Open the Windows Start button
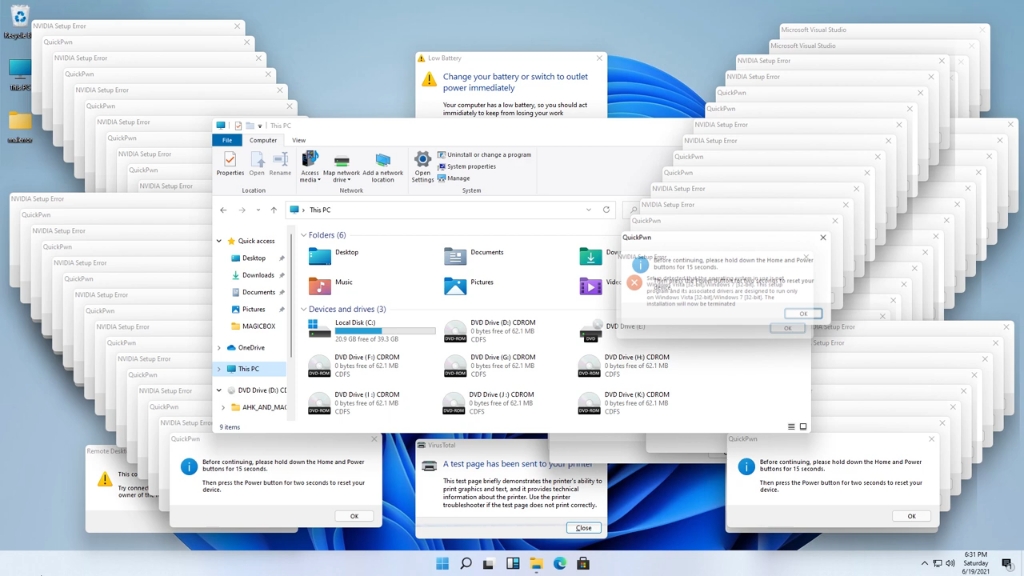 [x=442, y=563]
